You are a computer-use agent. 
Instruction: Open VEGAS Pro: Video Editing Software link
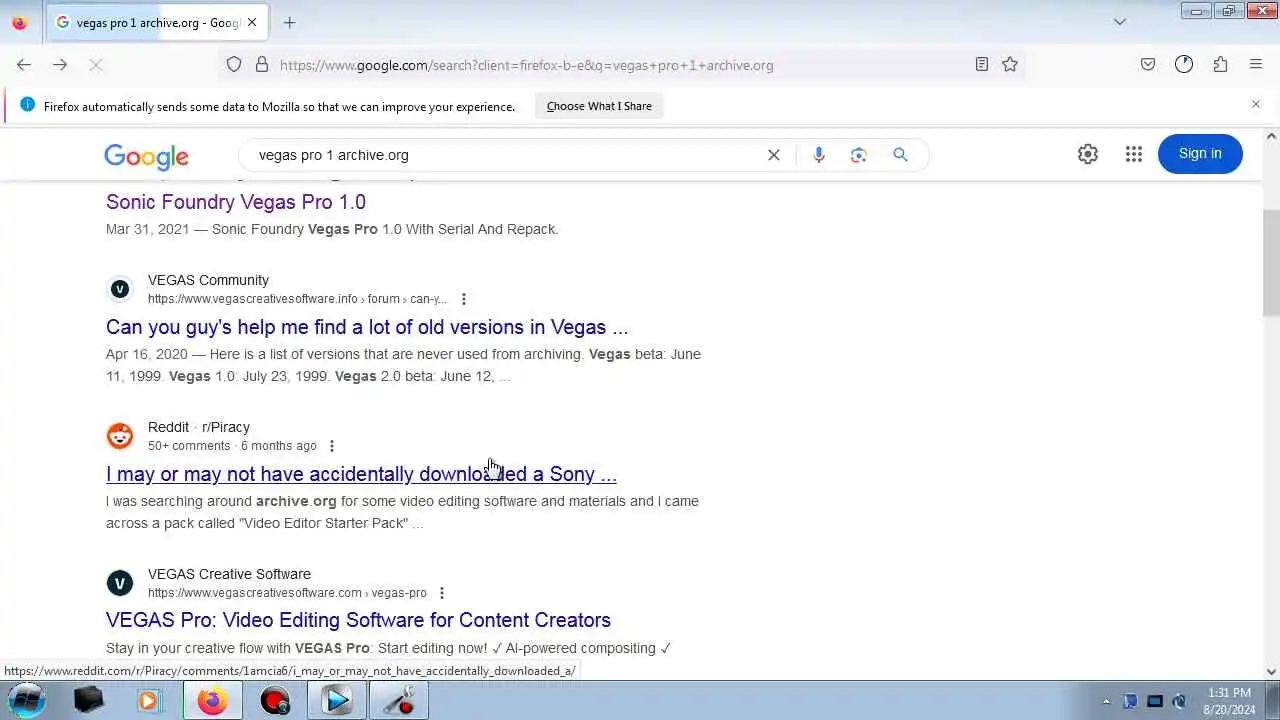coord(358,620)
